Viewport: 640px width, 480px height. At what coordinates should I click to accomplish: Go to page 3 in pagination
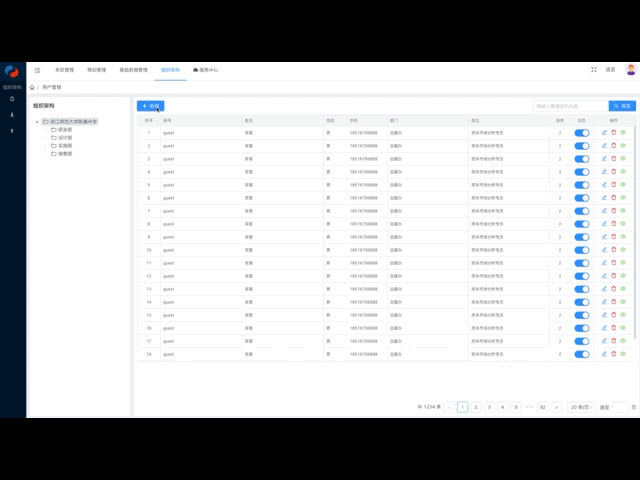coord(489,407)
